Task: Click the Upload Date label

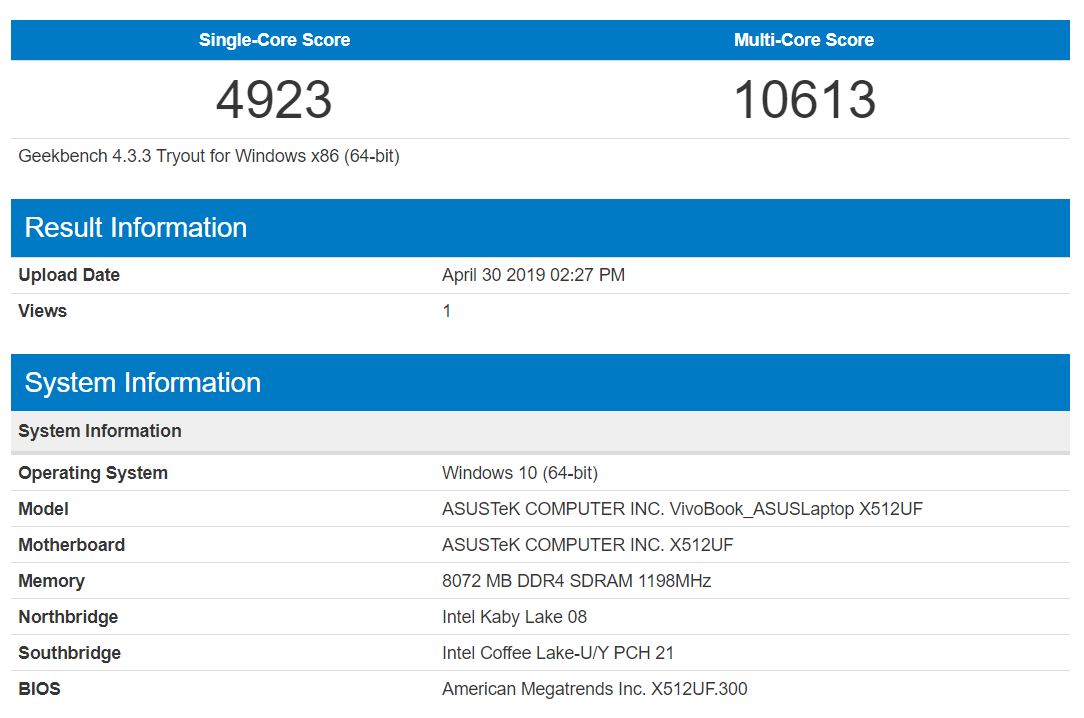Action: [x=69, y=275]
